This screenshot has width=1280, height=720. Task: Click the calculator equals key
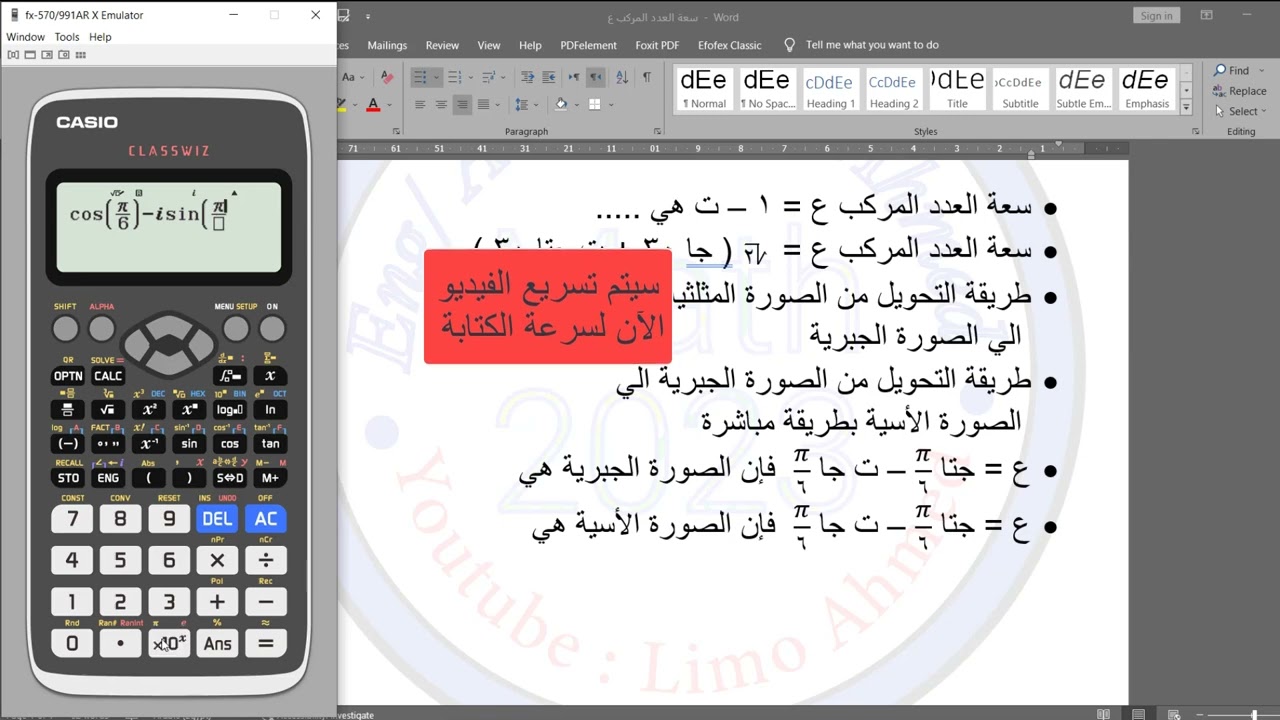pos(265,644)
